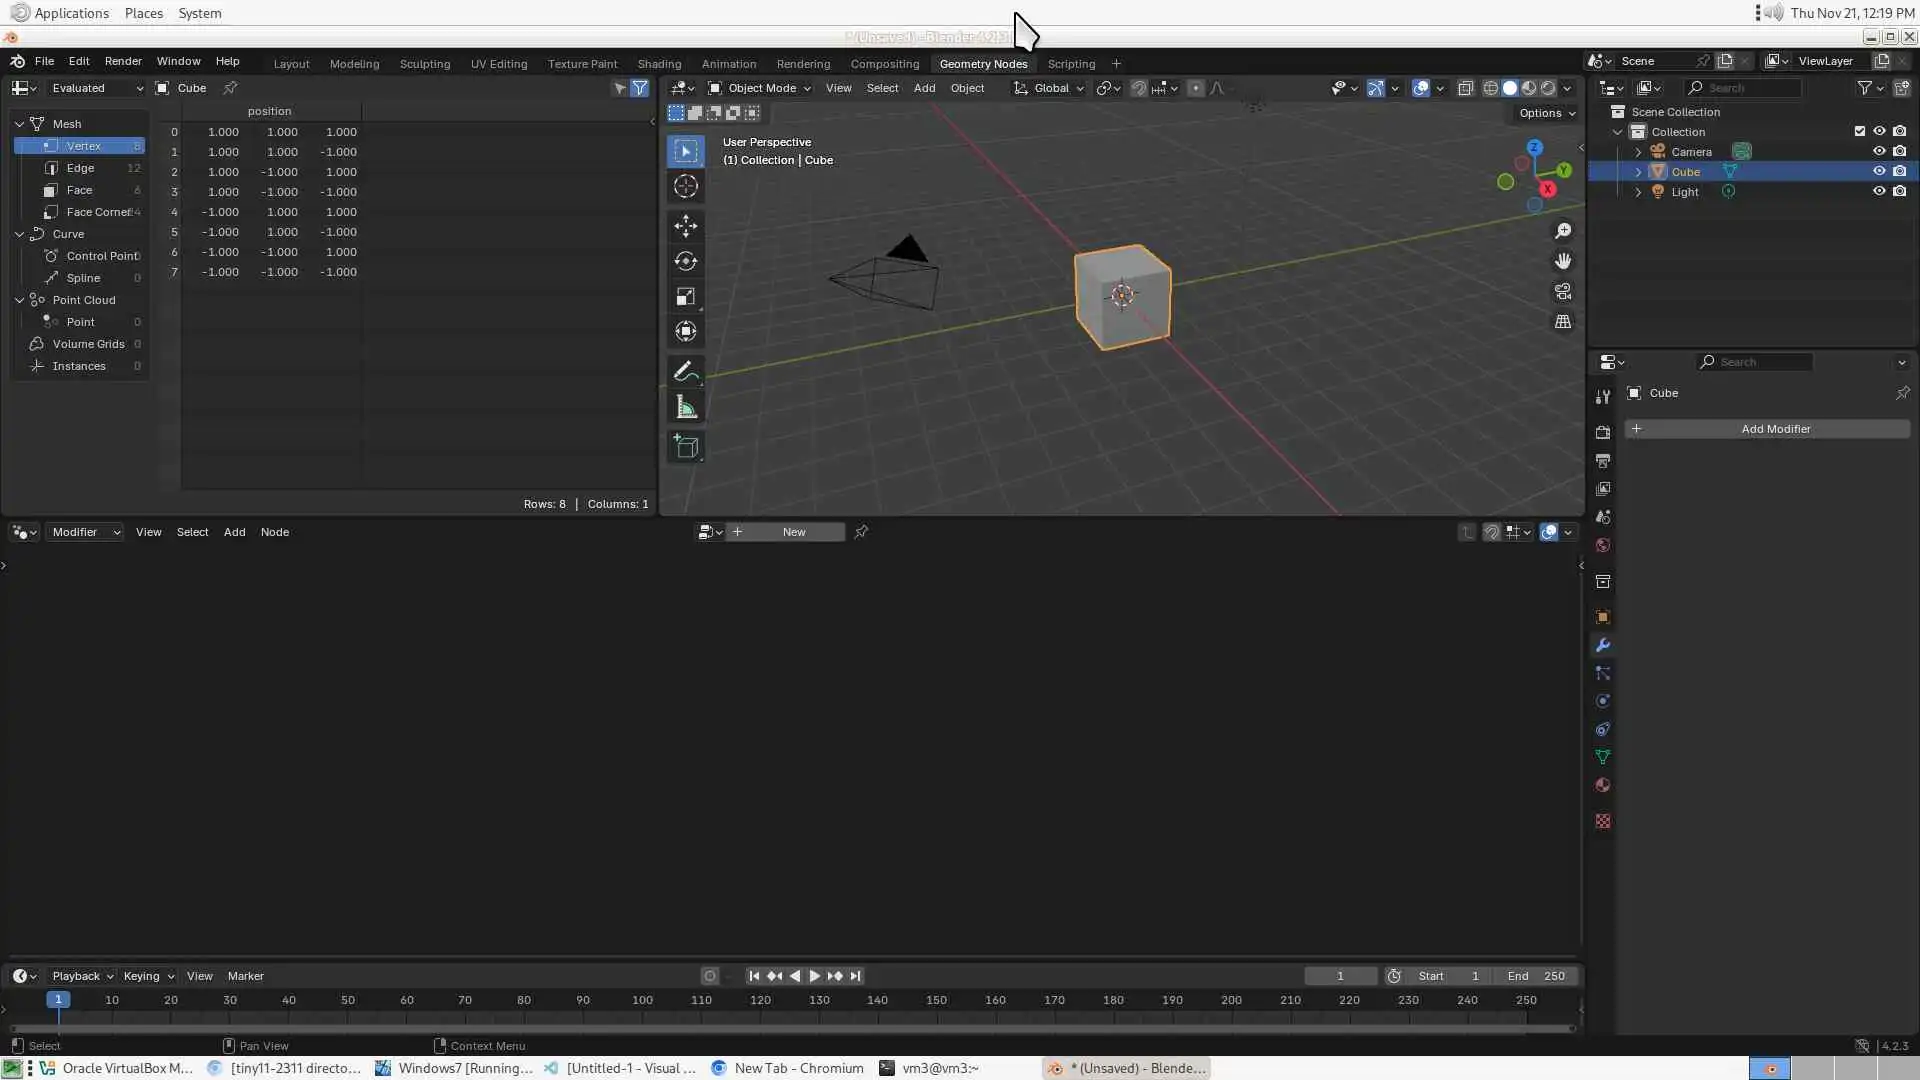Toggle Light render visibility camera icon
Viewport: 1920px width, 1080px height.
[1899, 191]
